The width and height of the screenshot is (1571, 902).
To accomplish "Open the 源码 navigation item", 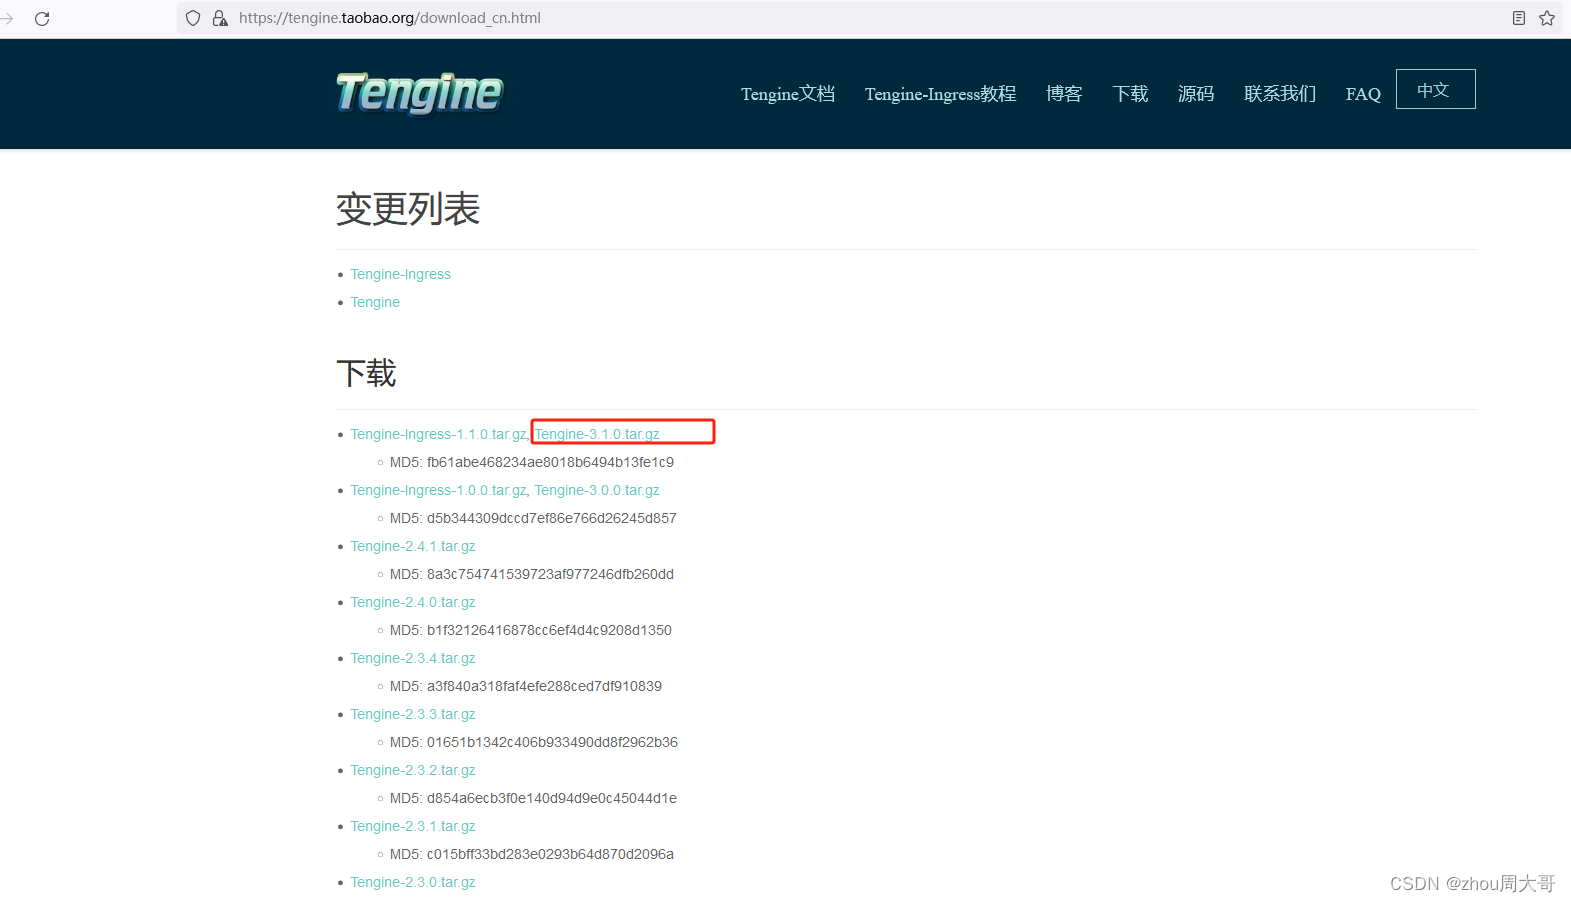I will click(1196, 94).
